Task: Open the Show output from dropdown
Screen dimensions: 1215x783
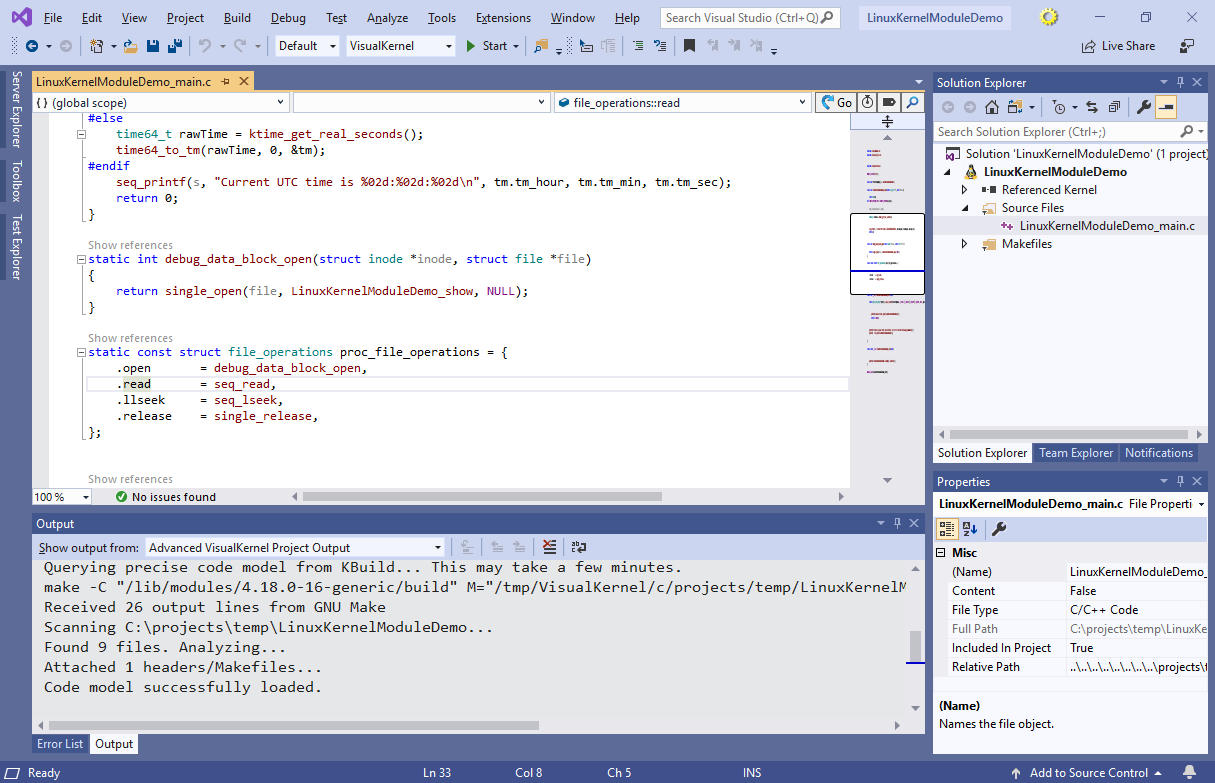Action: pos(295,547)
